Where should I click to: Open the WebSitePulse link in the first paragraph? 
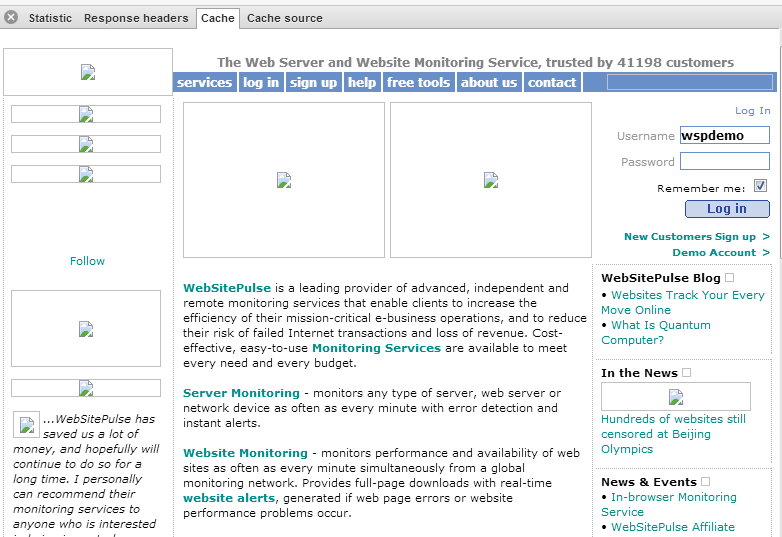227,288
